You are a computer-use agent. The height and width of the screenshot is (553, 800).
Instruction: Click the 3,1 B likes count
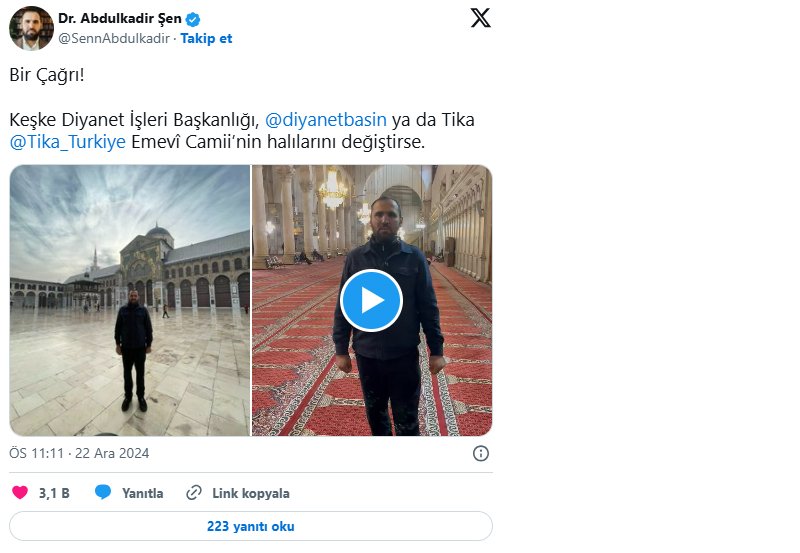54,493
